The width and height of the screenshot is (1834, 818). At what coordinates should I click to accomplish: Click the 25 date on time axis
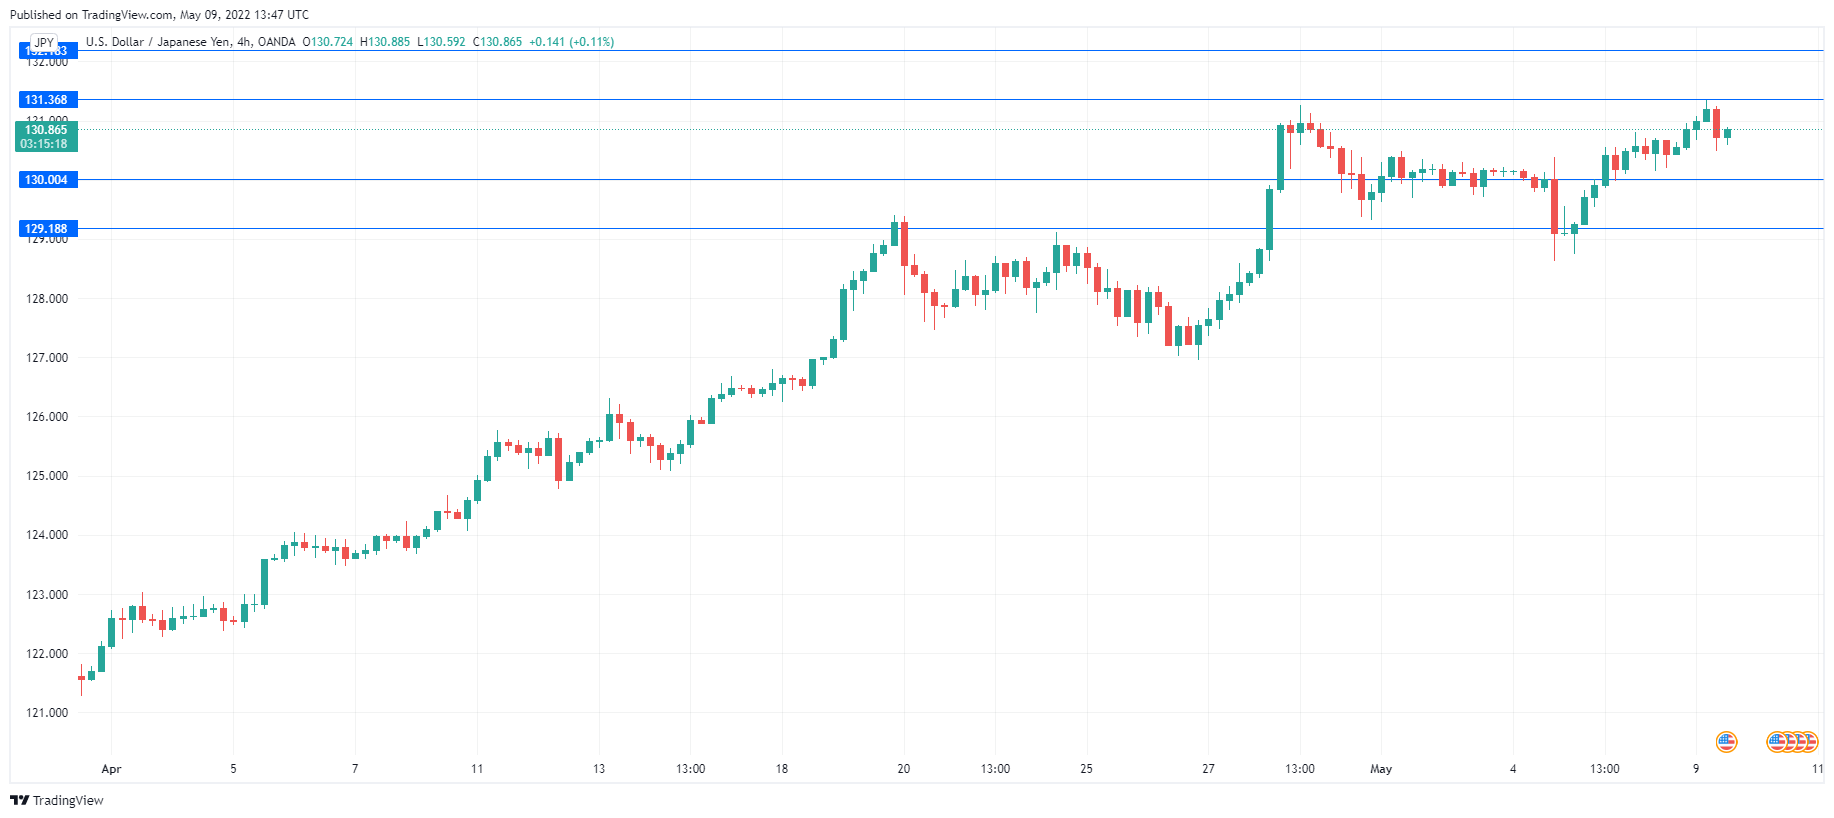click(1086, 769)
